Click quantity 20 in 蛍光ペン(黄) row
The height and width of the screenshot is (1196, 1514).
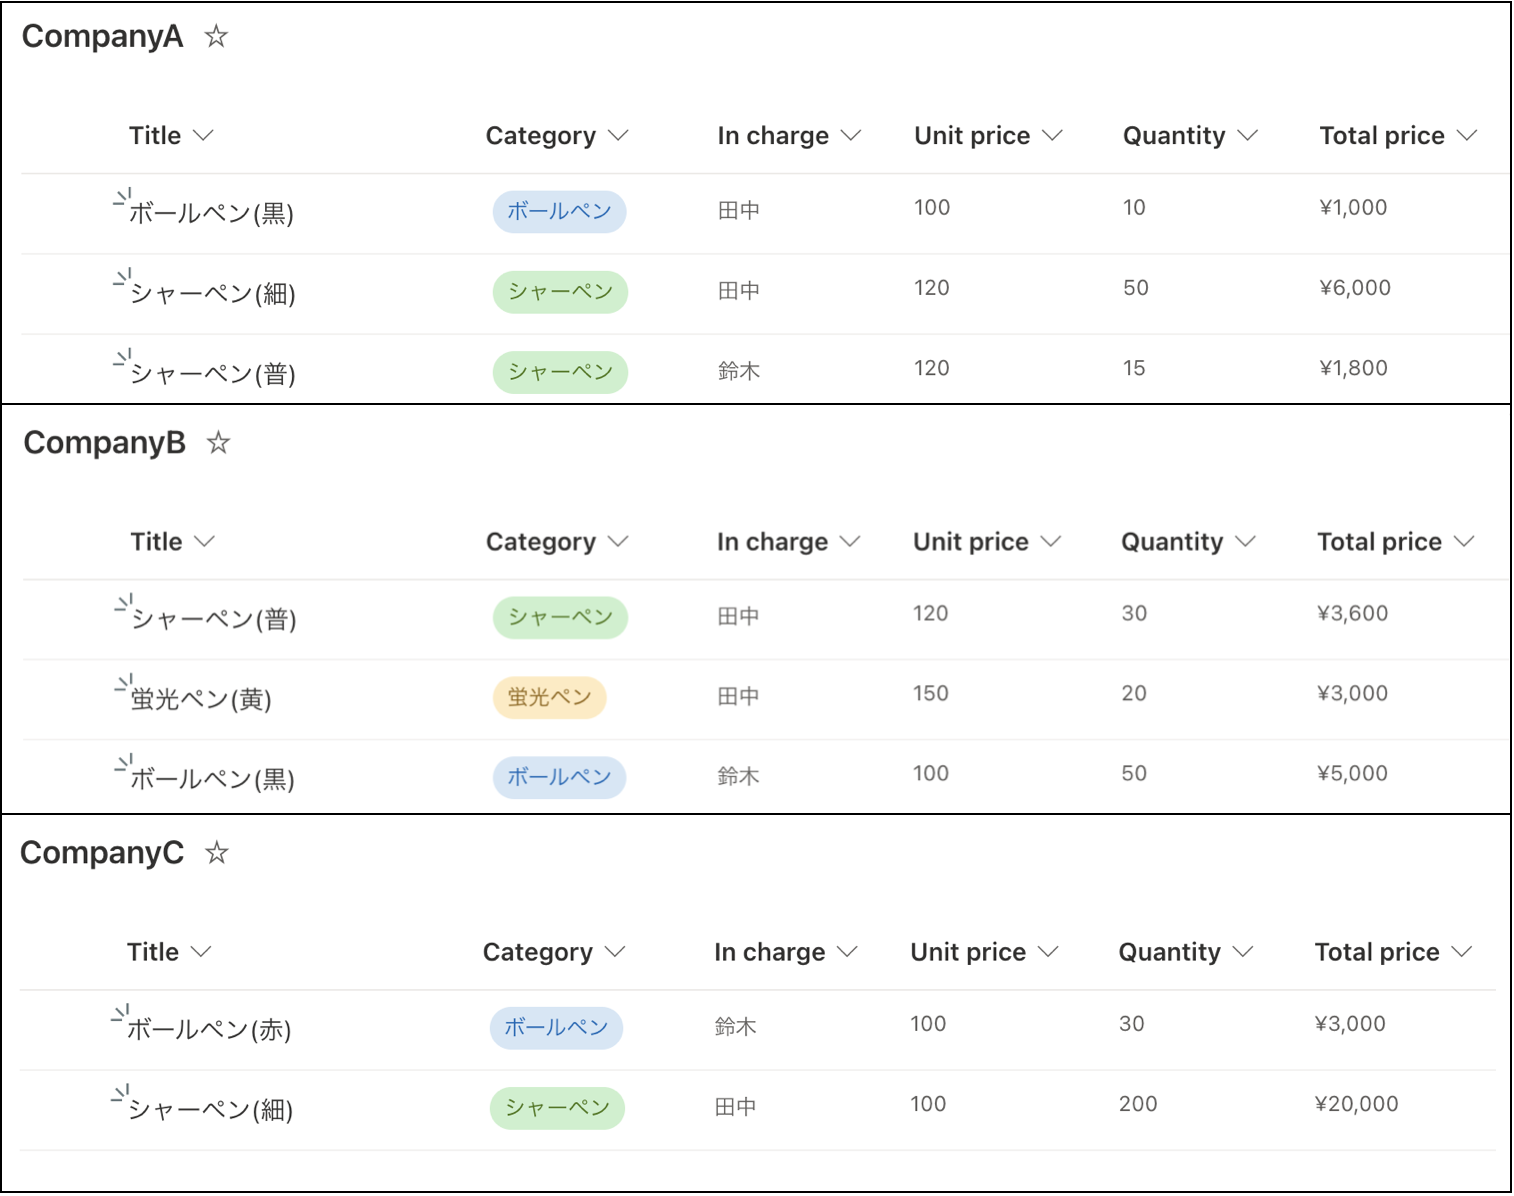coord(1134,694)
